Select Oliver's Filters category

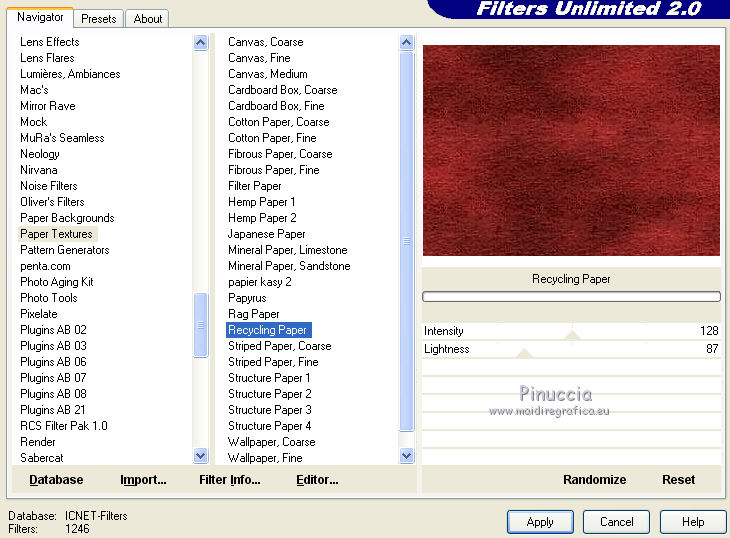point(52,202)
